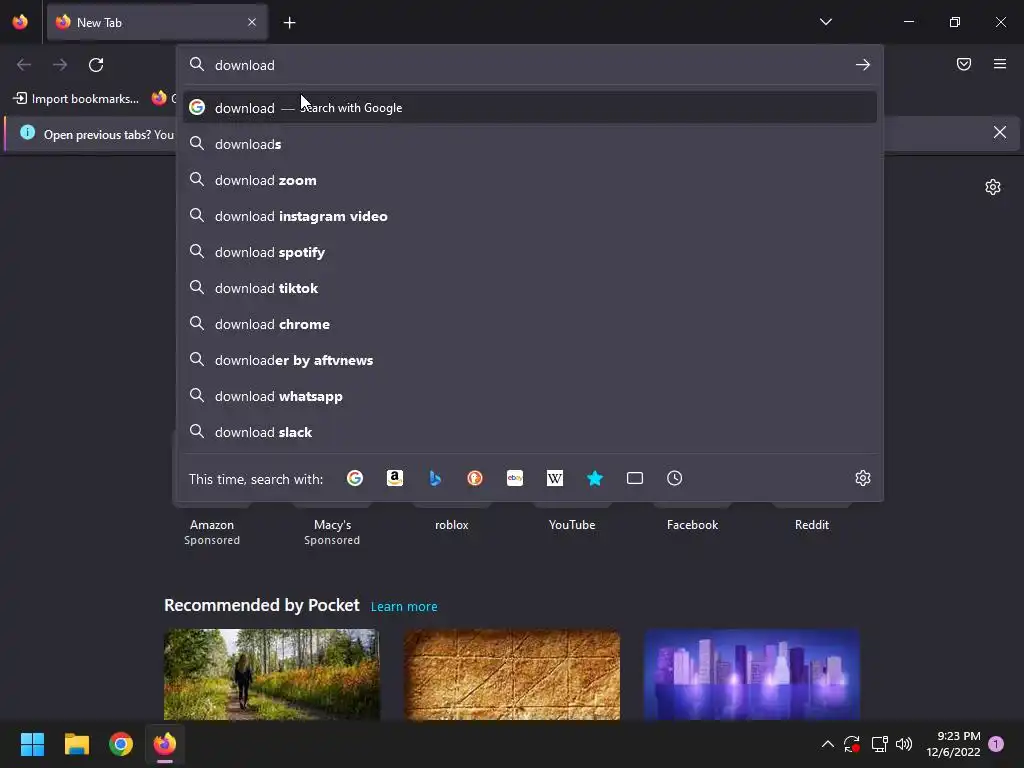Open network display icon in tray
This screenshot has height=768, width=1024.
click(x=879, y=744)
